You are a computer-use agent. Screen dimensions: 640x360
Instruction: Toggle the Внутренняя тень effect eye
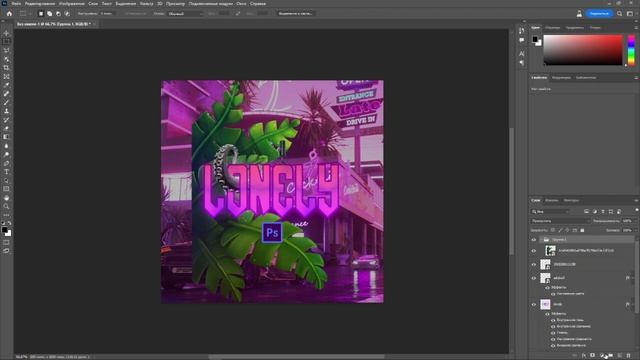click(553, 320)
